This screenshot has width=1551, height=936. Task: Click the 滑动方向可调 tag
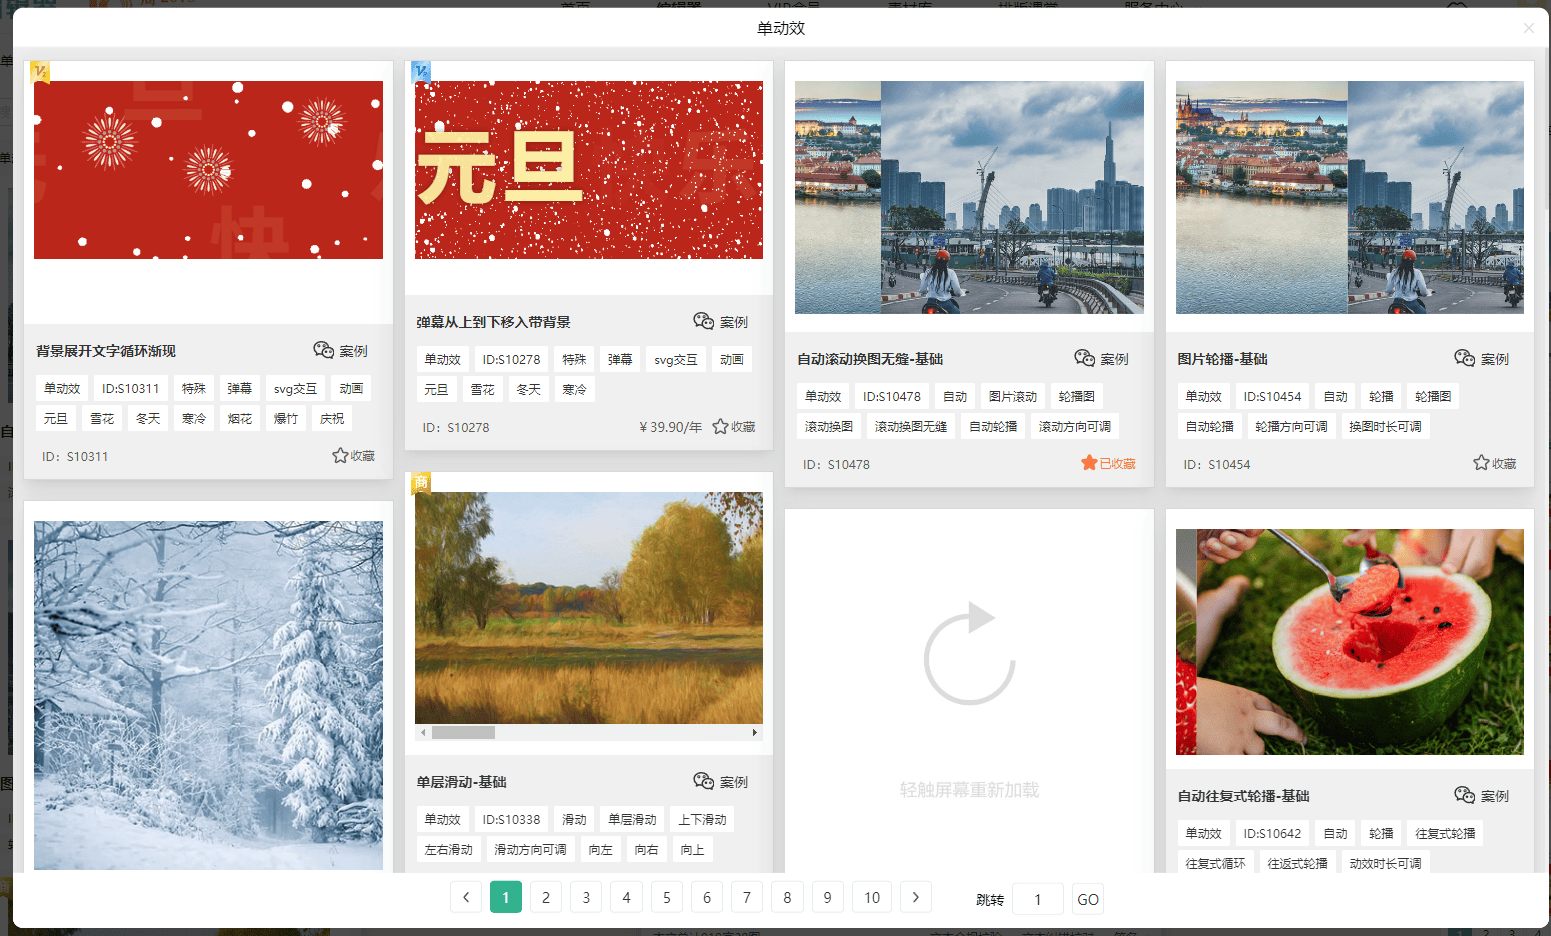point(531,849)
